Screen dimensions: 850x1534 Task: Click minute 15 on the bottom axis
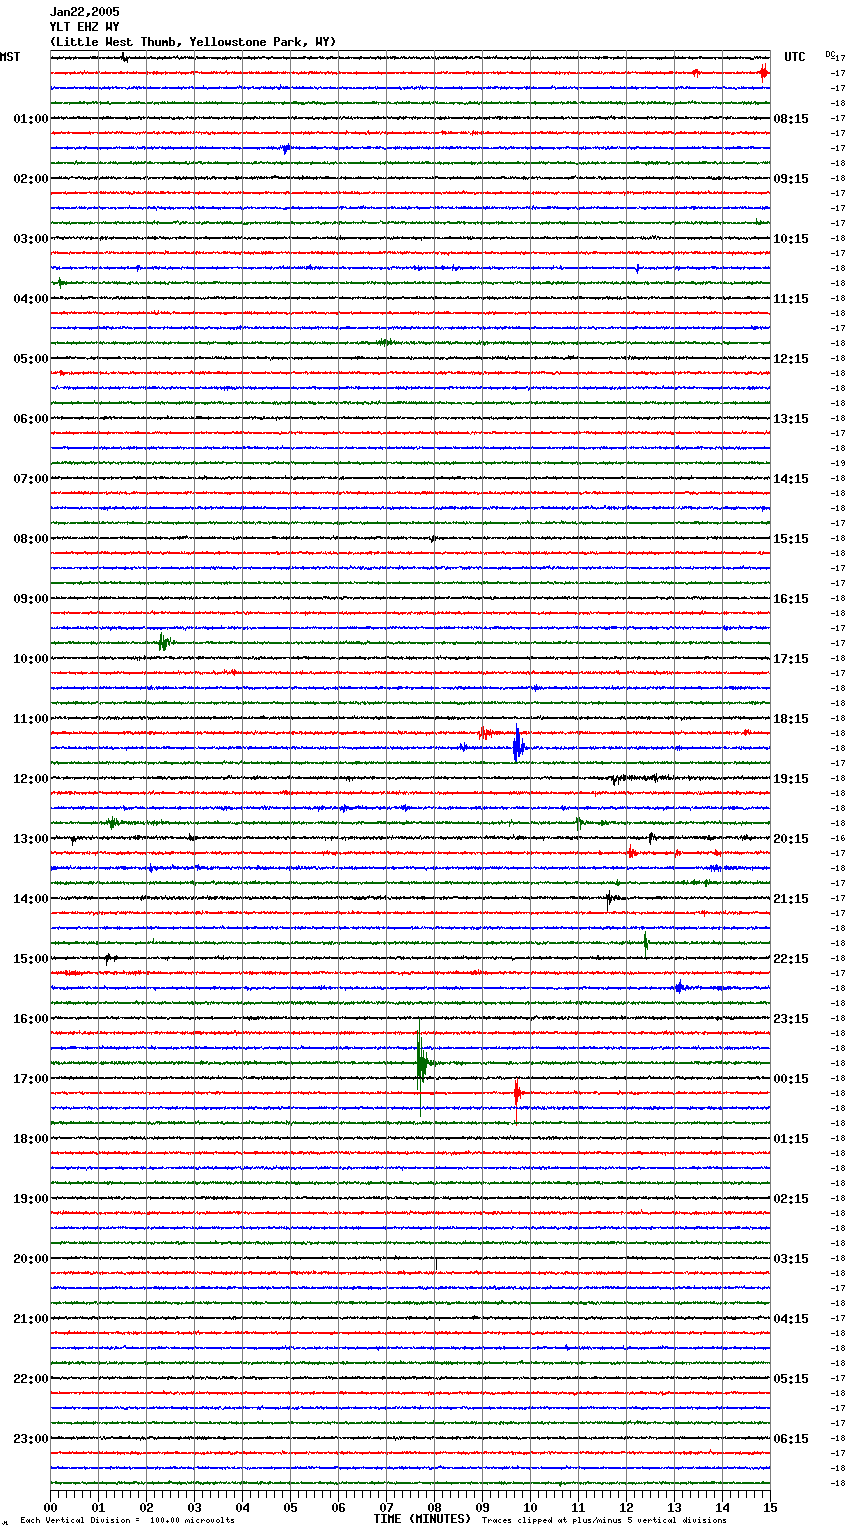pos(770,1507)
